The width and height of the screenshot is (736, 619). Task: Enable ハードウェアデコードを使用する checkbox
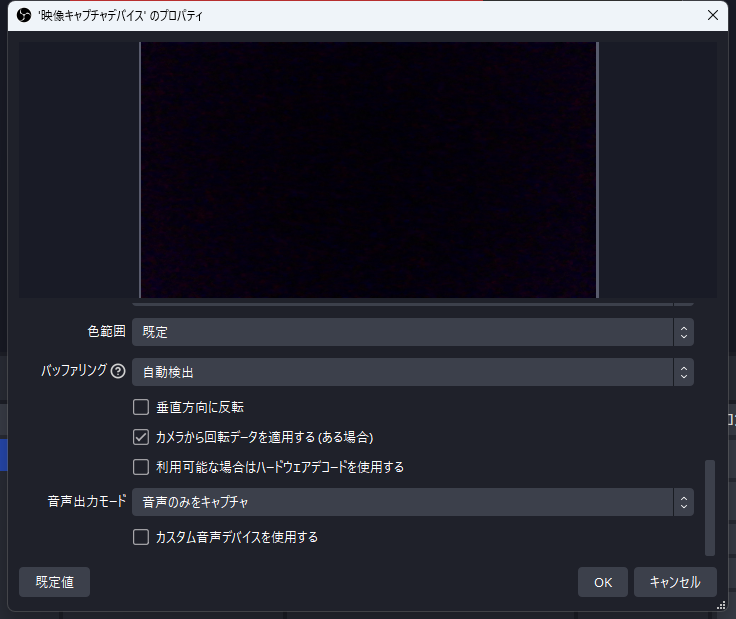[141, 467]
